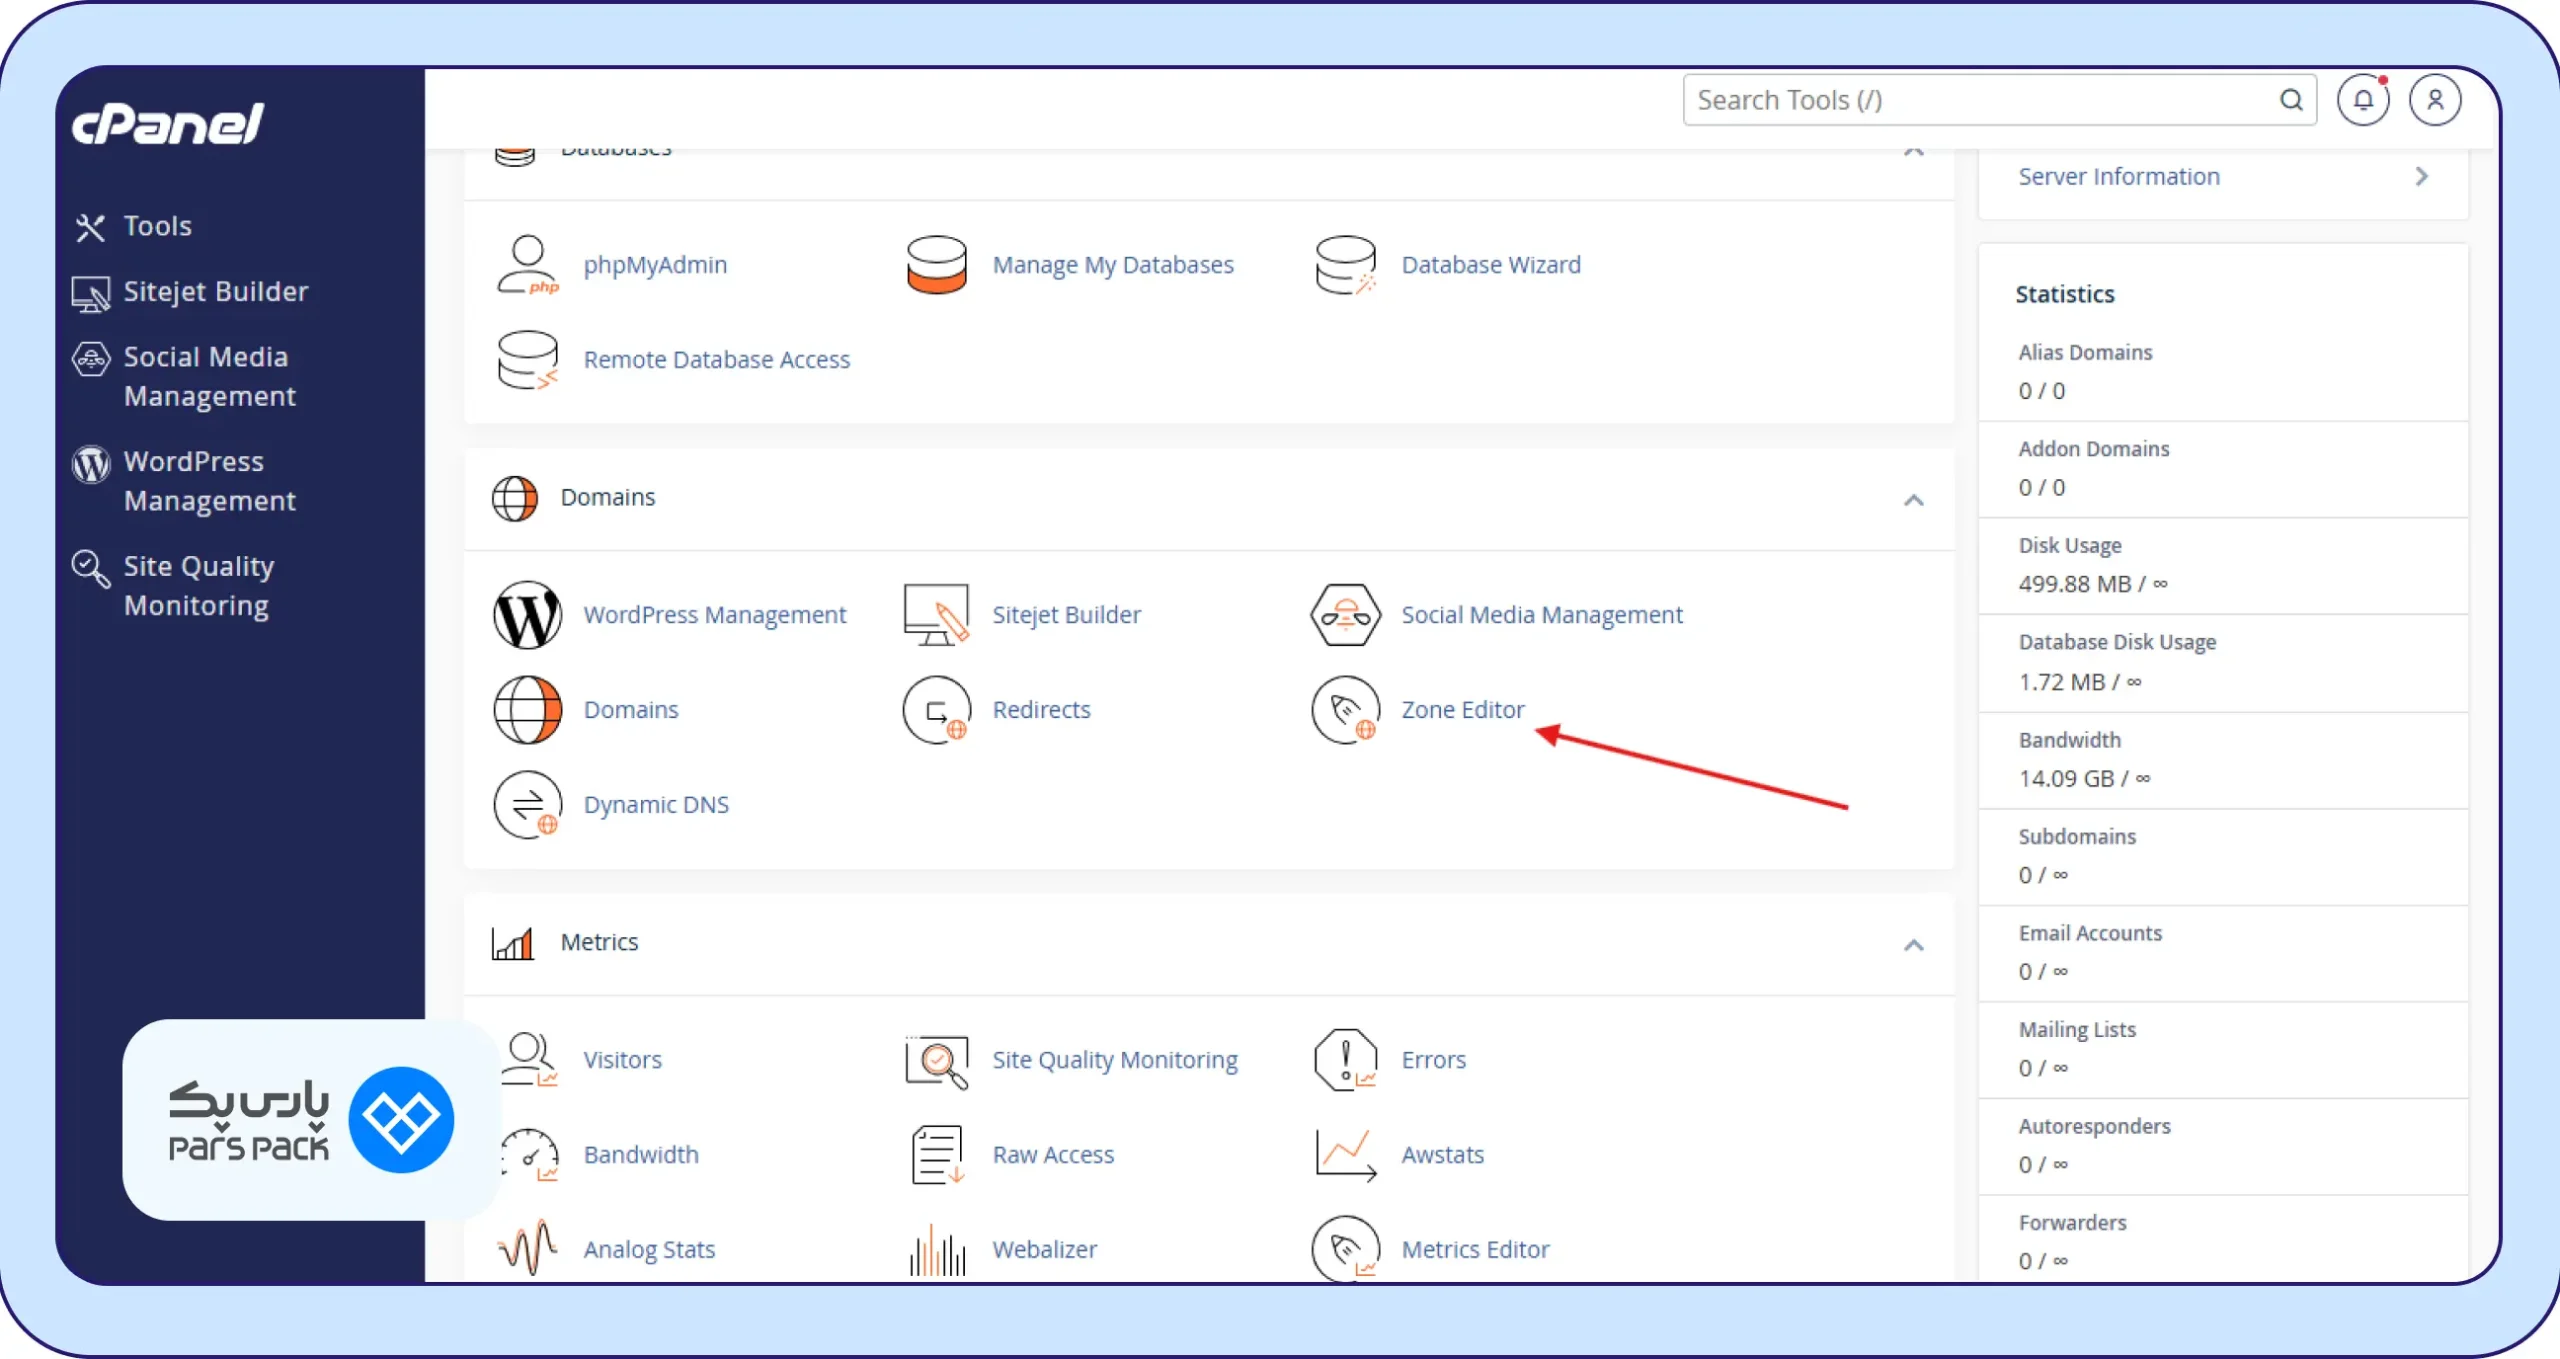Click the Alias Domains statistic label

pos(2085,353)
